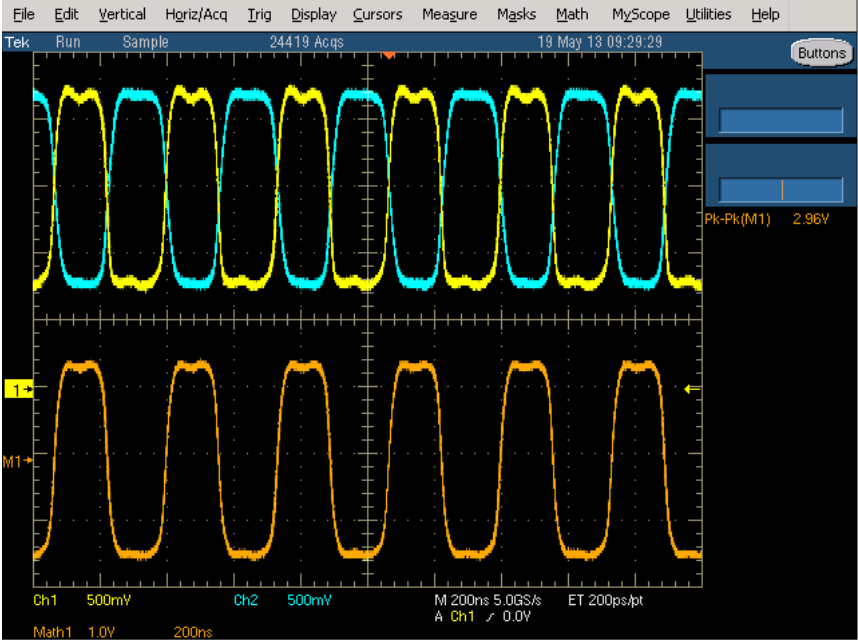Open the Vertical menu

122,14
